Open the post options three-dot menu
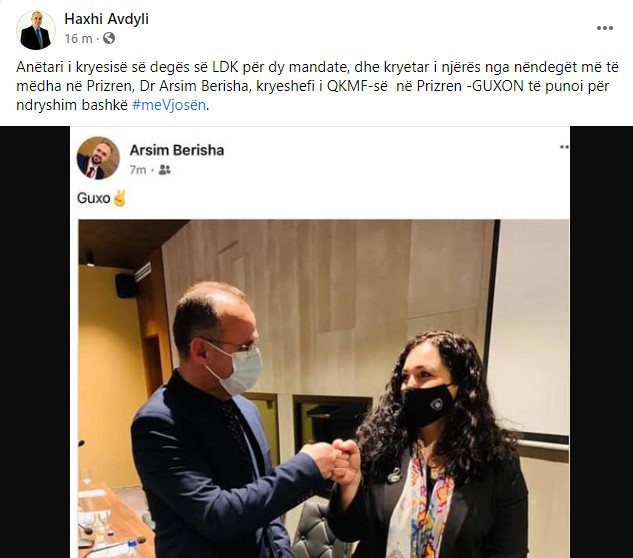The image size is (633, 558). 604,28
